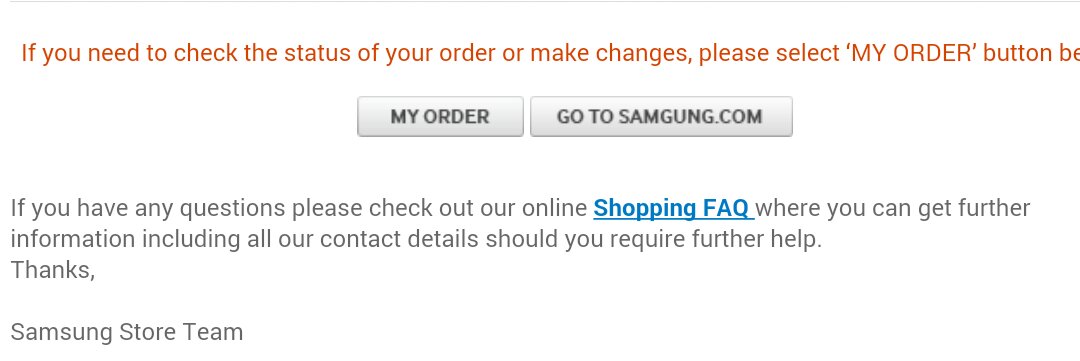The width and height of the screenshot is (1080, 361).
Task: Click 'SAMGUNG.COM' label on the right button
Action: pyautogui.click(x=690, y=116)
